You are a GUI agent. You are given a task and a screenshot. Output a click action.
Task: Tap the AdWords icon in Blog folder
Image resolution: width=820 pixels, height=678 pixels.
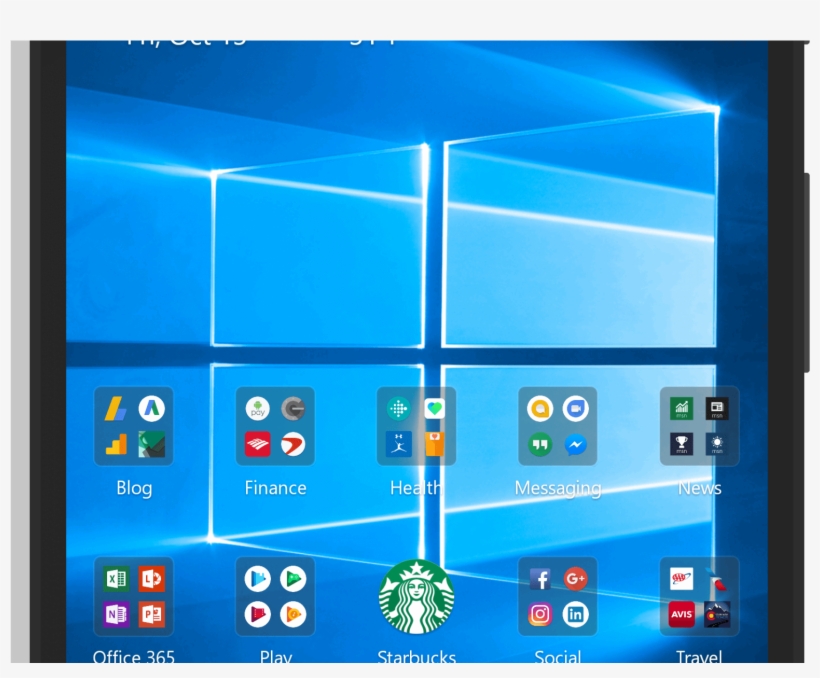tap(152, 409)
